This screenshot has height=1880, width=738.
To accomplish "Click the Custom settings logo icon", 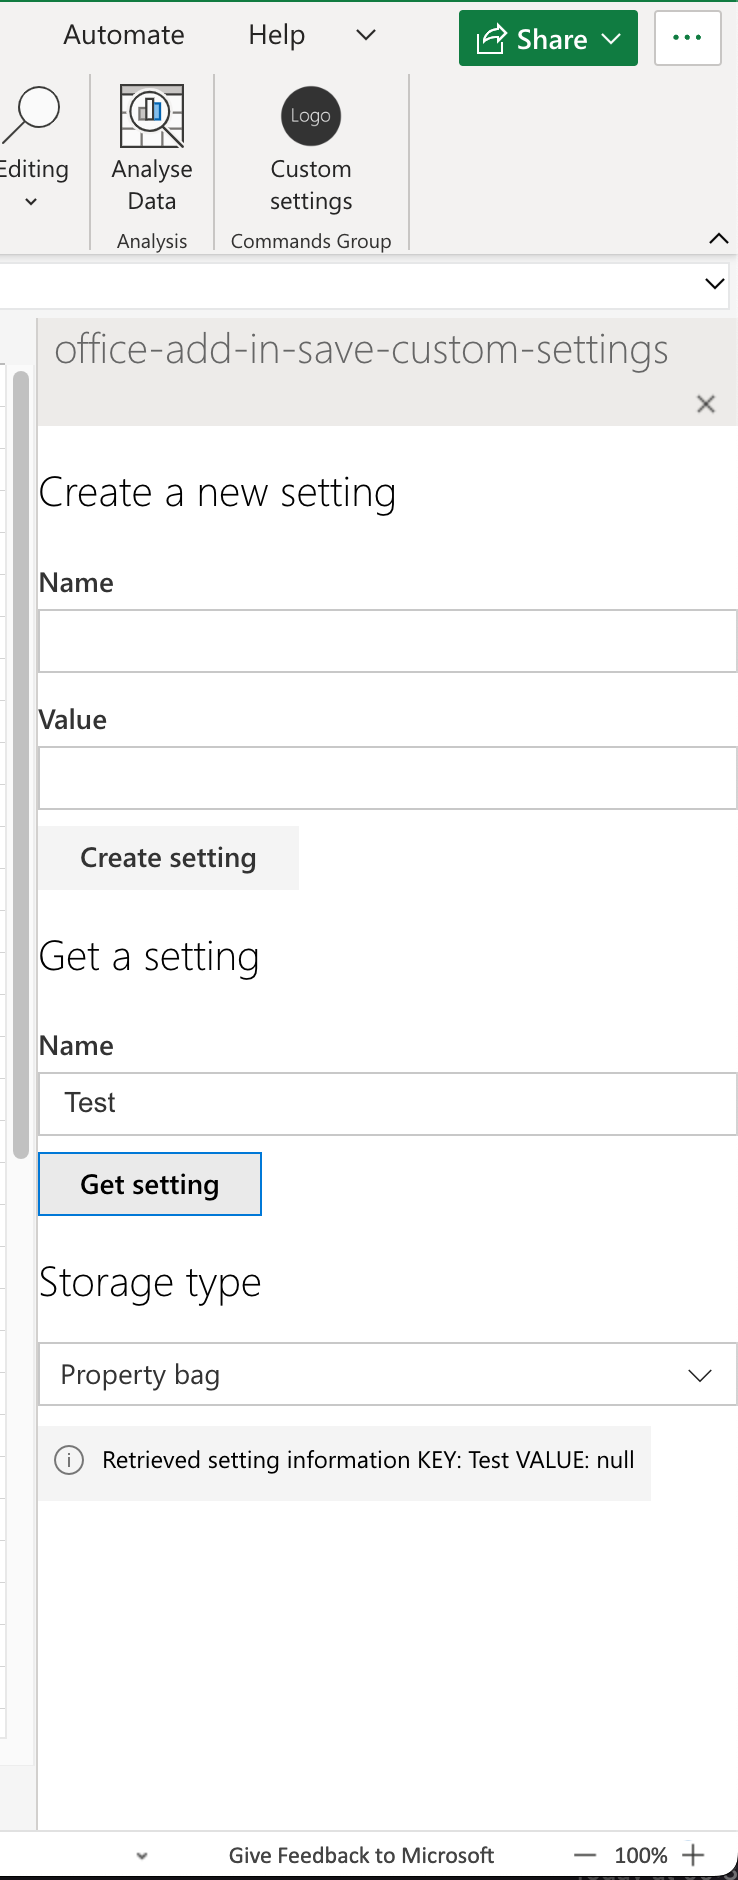I will 310,115.
